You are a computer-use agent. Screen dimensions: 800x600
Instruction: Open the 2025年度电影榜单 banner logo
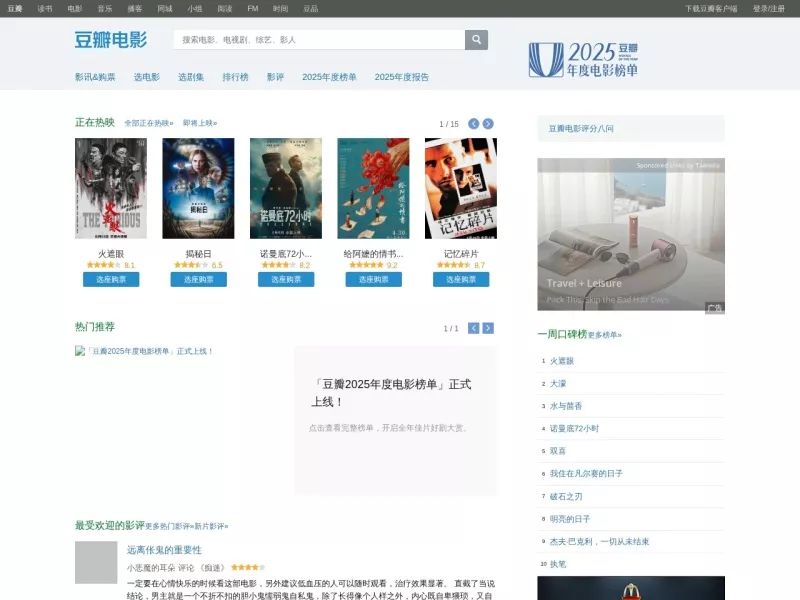coord(583,60)
